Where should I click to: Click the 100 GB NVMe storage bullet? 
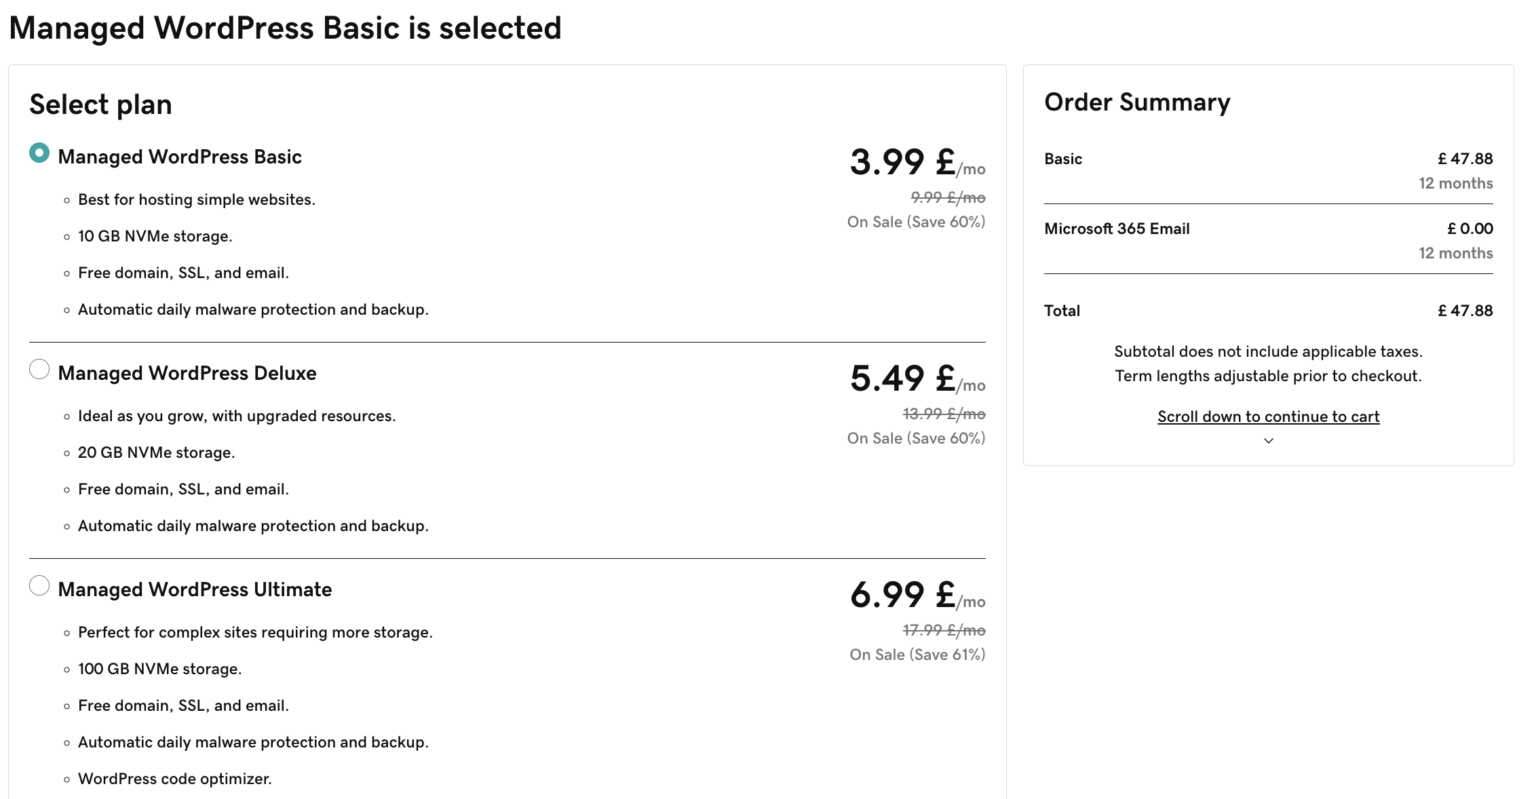pyautogui.click(x=158, y=668)
